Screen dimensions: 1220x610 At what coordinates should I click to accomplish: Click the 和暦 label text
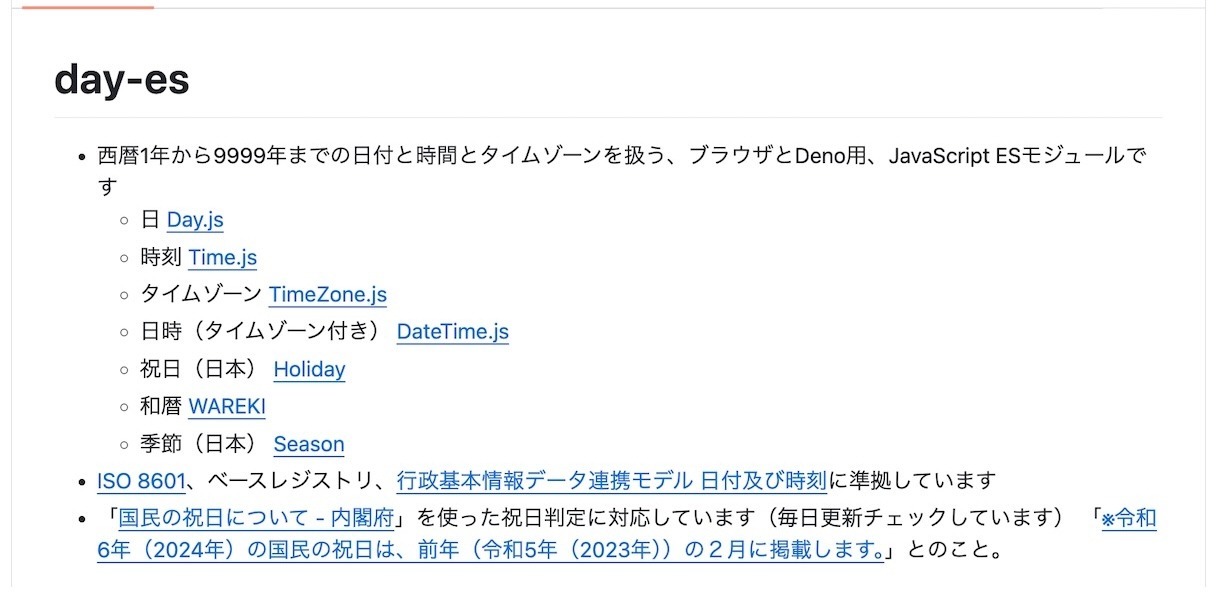(x=161, y=407)
